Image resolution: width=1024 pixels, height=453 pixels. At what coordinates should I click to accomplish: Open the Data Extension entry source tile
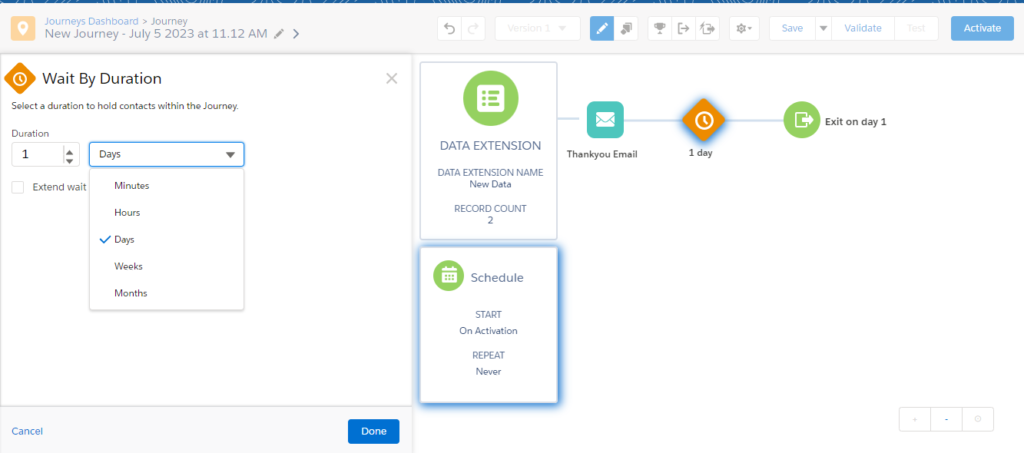coord(488,150)
